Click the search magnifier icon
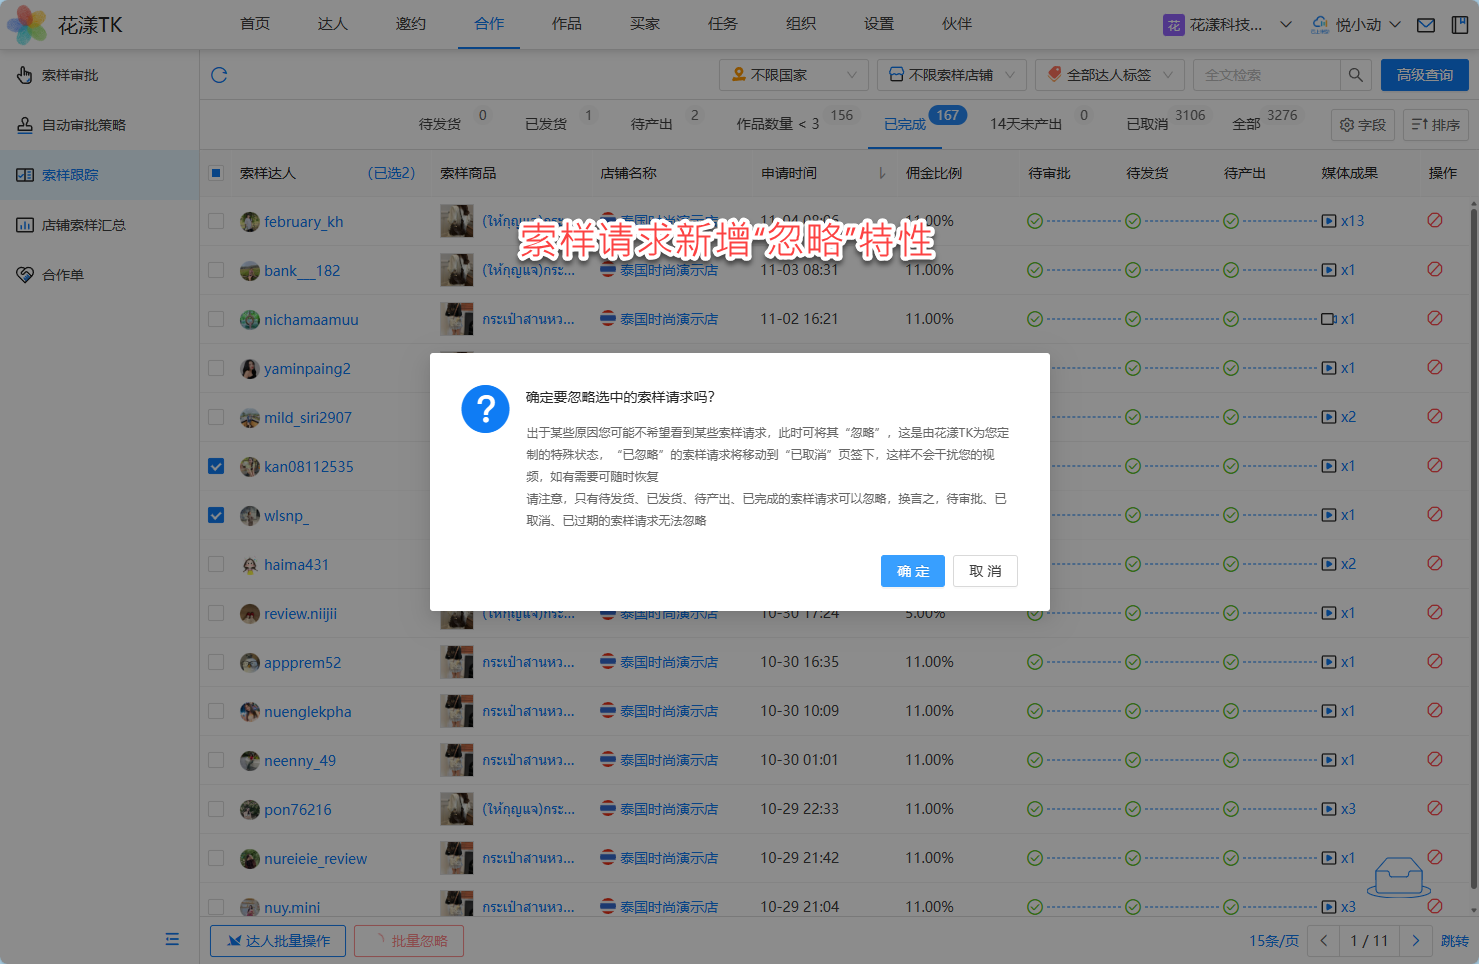This screenshot has height=964, width=1479. coord(1355,75)
